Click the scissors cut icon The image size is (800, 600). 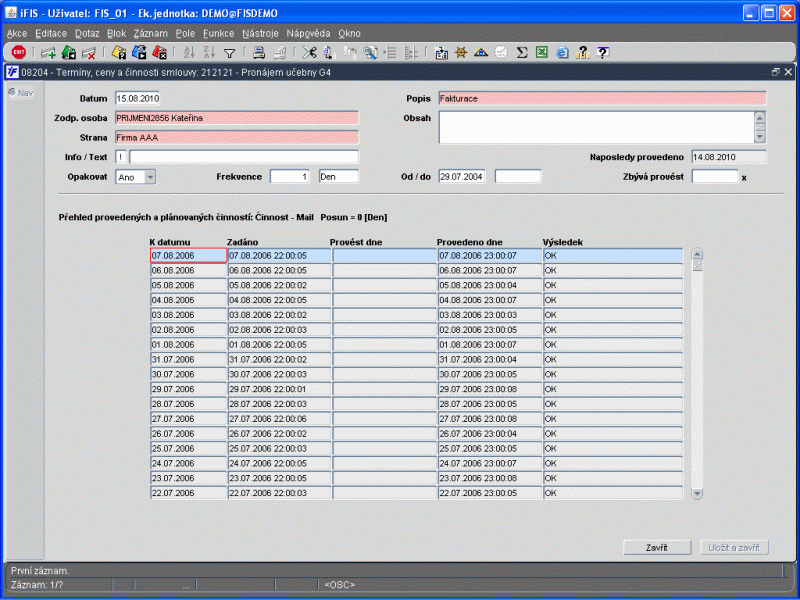click(309, 52)
